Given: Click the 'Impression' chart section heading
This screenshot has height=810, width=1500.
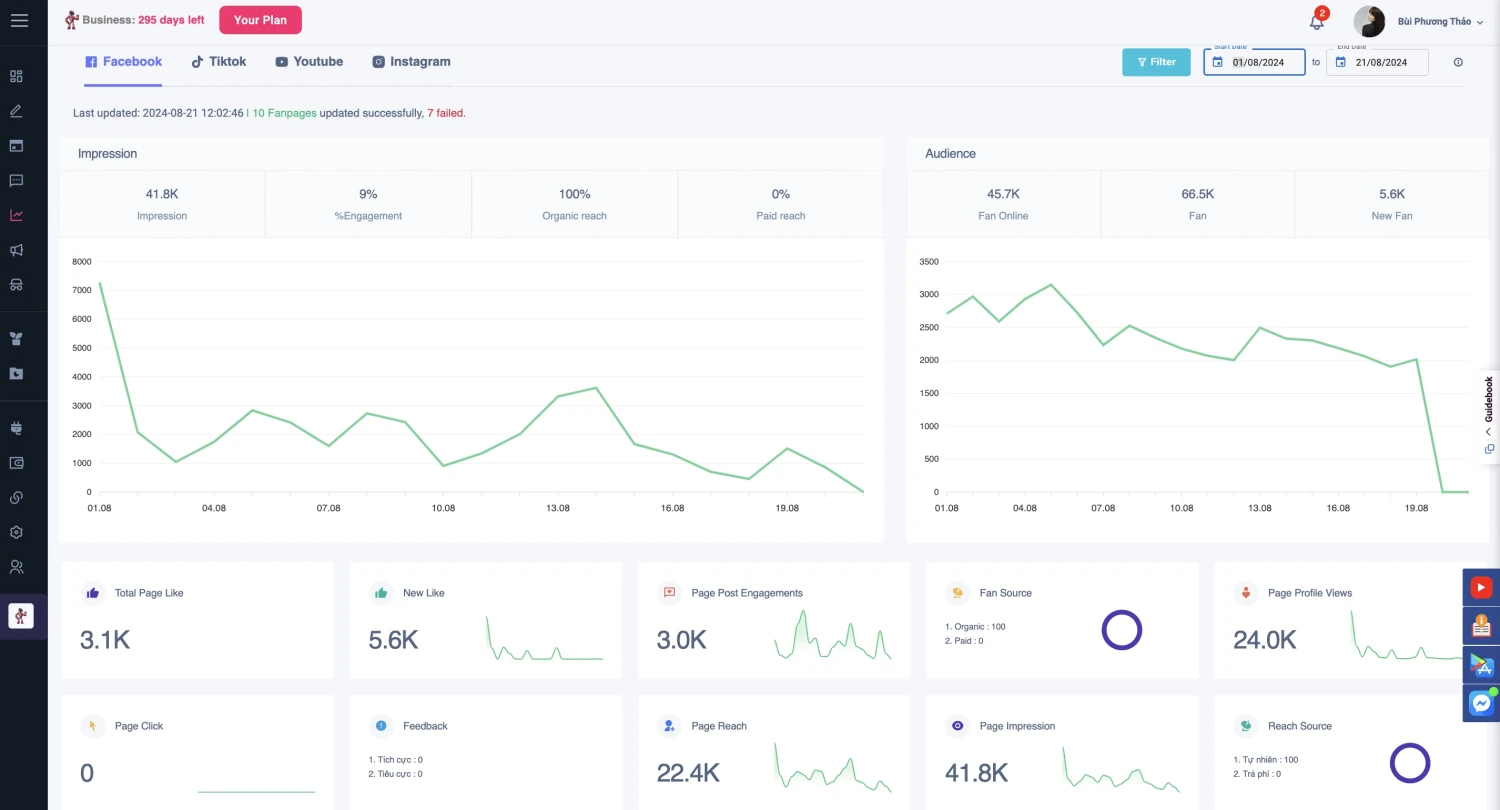Looking at the screenshot, I should 107,154.
